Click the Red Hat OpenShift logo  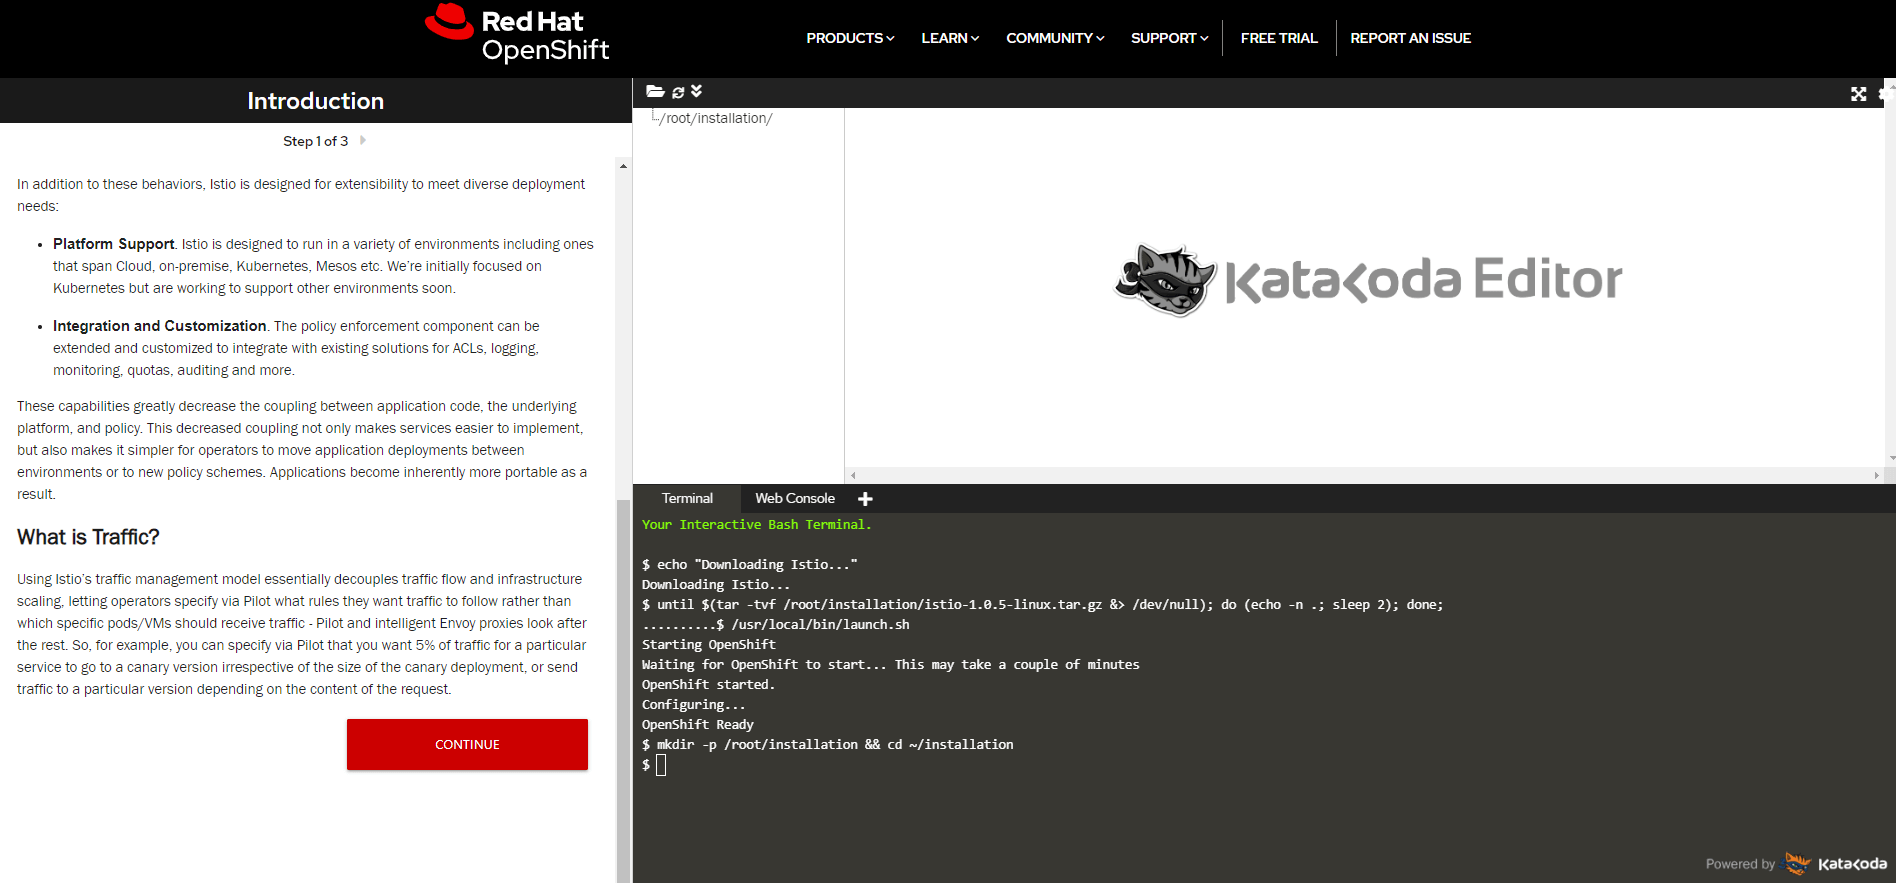517,36
